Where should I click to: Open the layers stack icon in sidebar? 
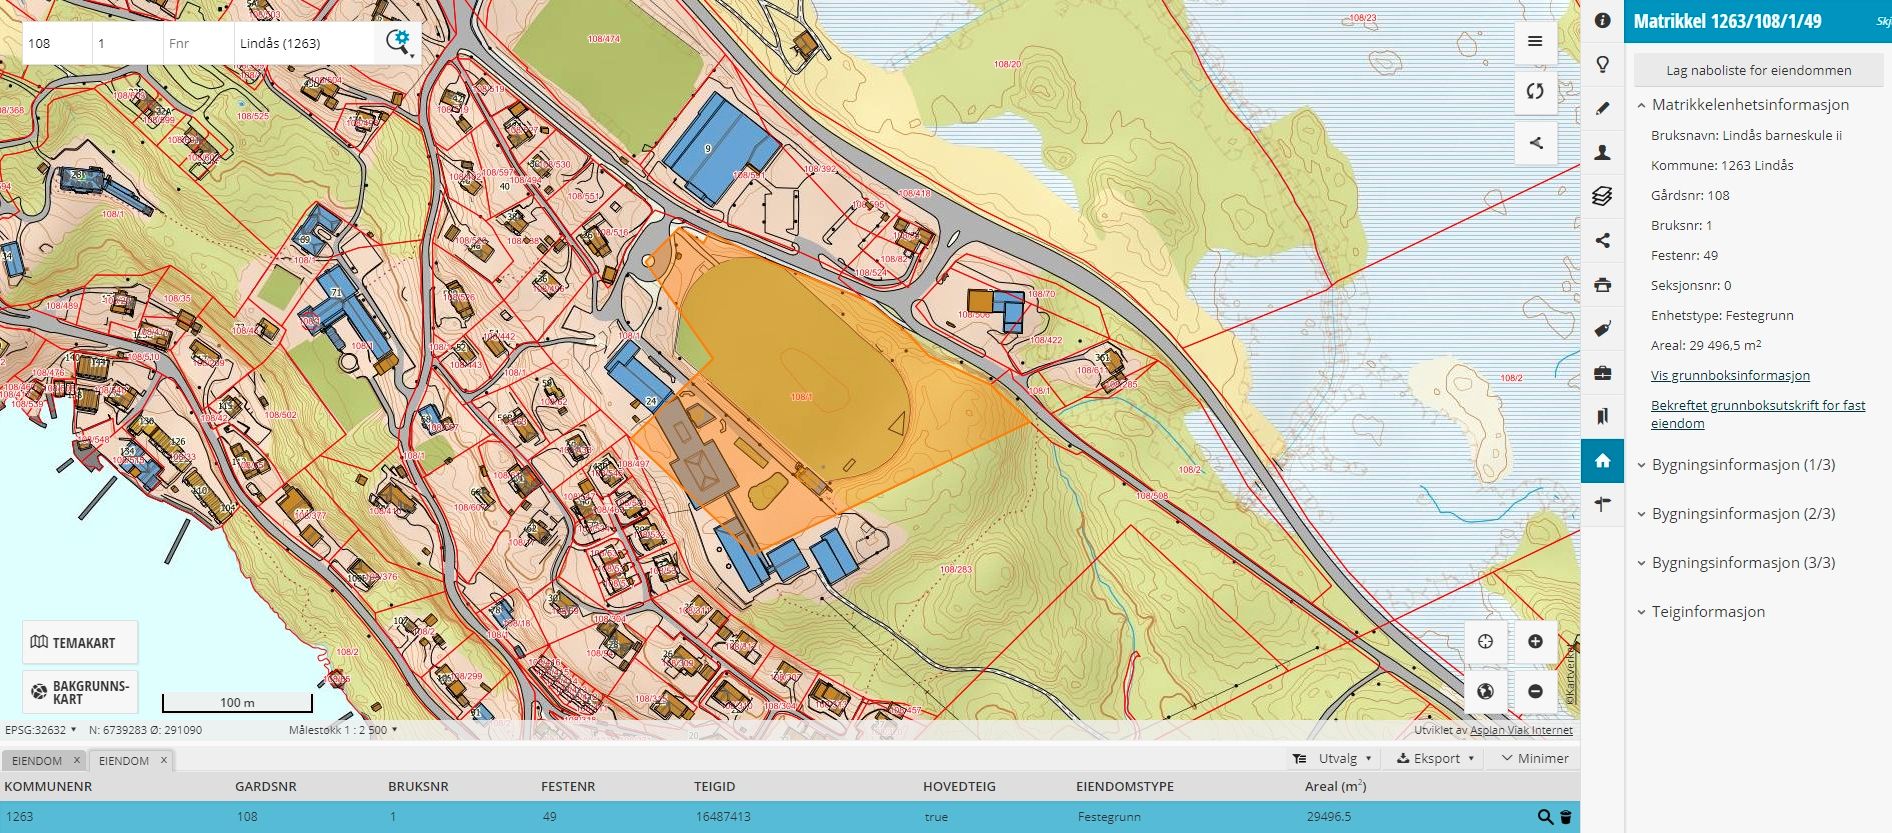1602,196
